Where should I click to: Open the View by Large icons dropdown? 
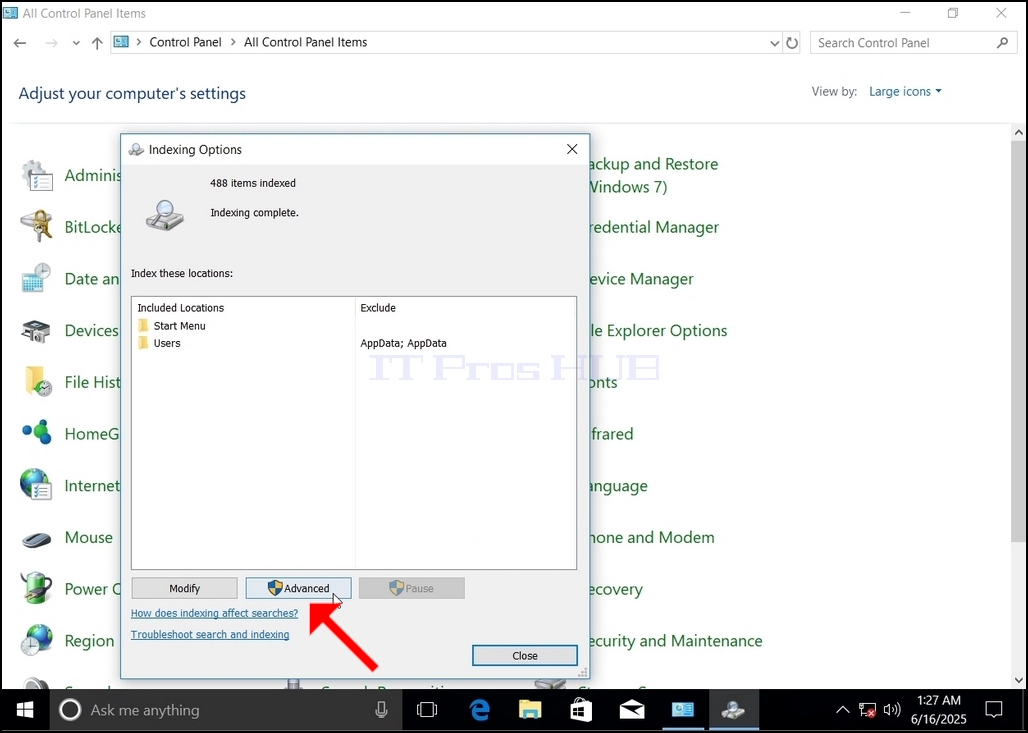tap(905, 91)
